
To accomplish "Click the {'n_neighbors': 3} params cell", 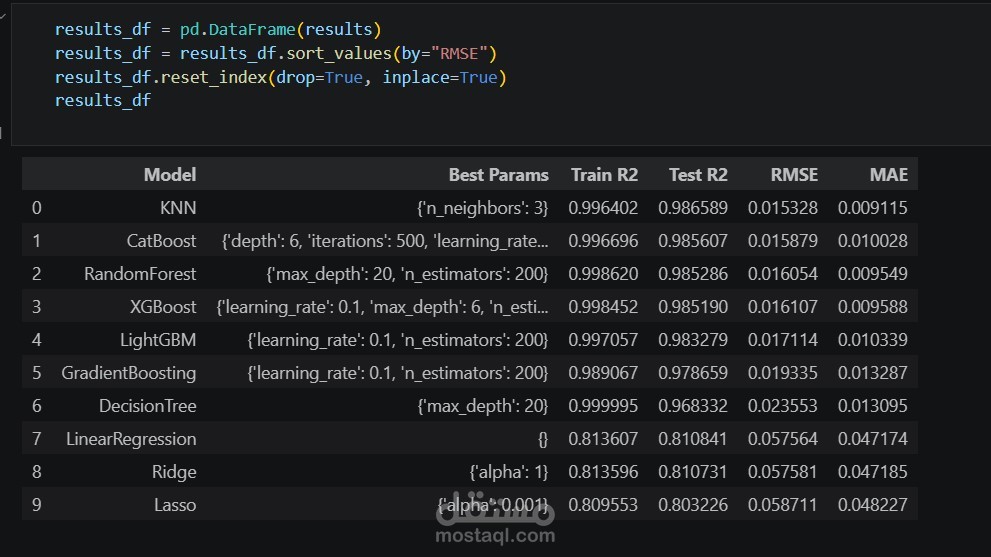I will click(482, 208).
